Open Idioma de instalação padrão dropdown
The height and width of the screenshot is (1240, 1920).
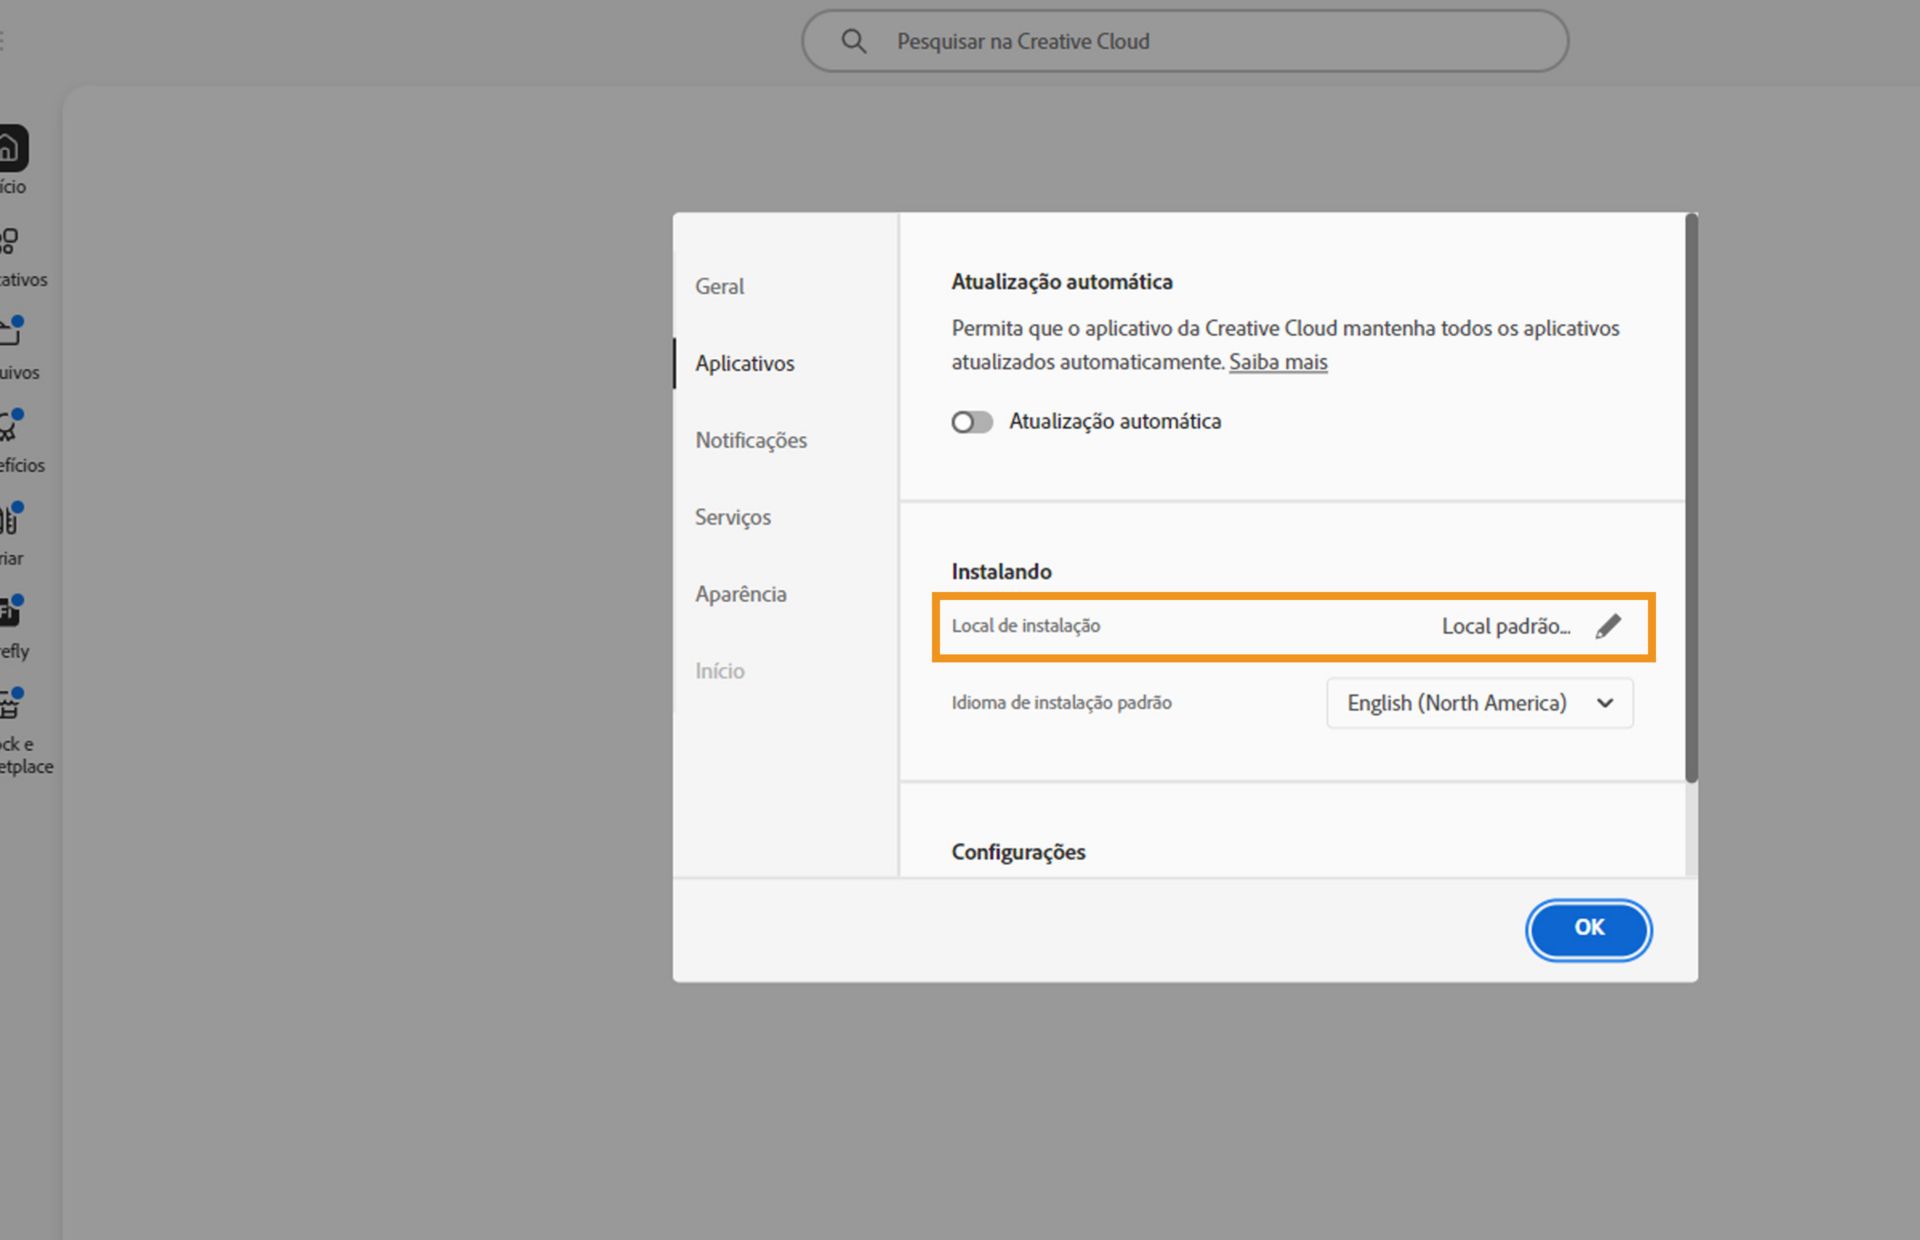(1478, 703)
